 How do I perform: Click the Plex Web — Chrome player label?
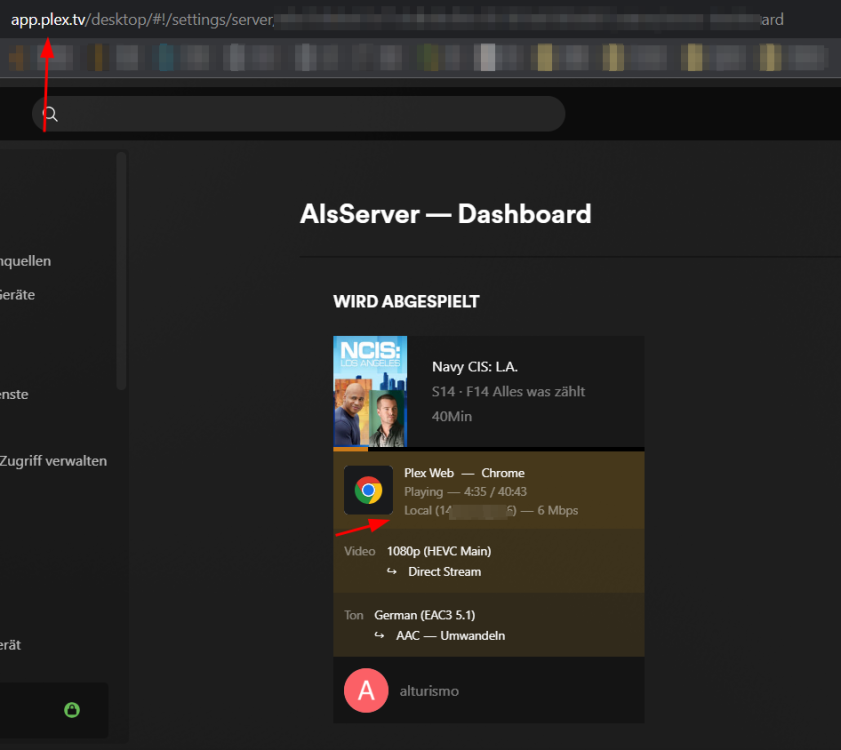464,473
